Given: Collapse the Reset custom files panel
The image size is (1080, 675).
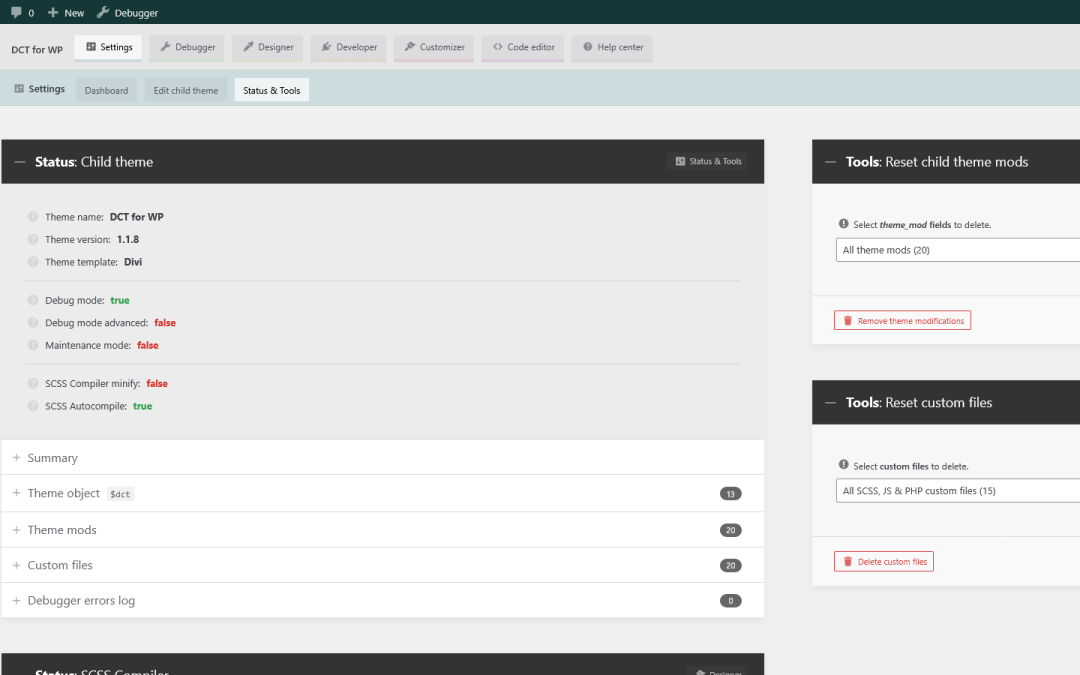Looking at the screenshot, I should 831,403.
